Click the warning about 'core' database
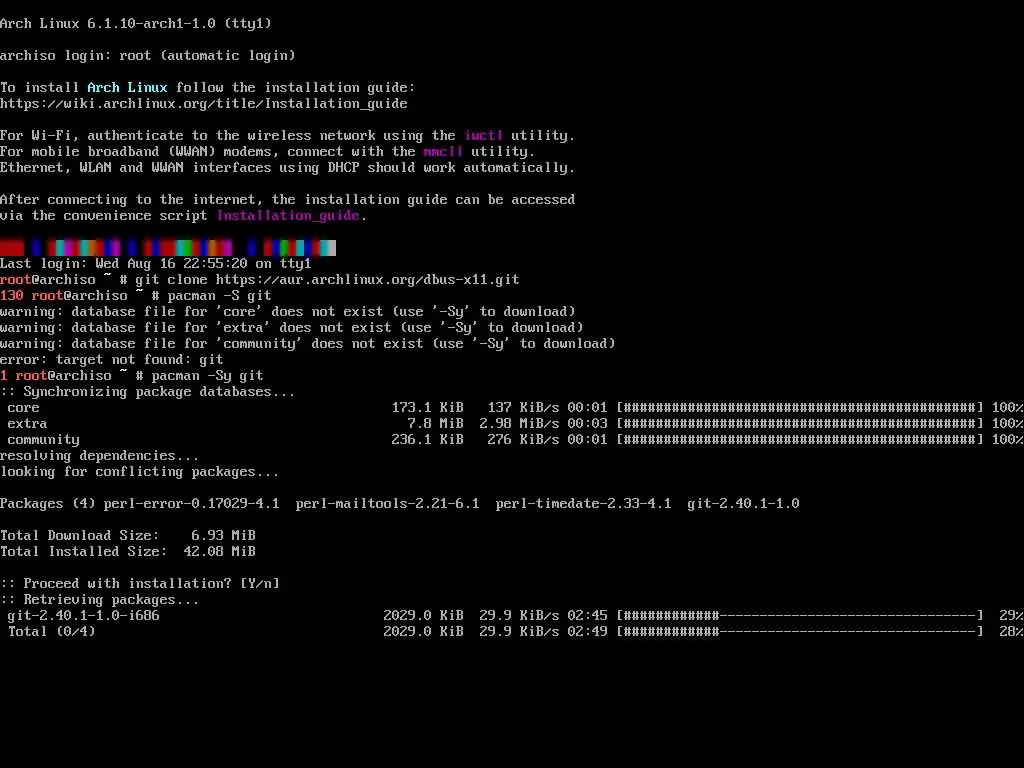This screenshot has height=768, width=1024. (288, 312)
